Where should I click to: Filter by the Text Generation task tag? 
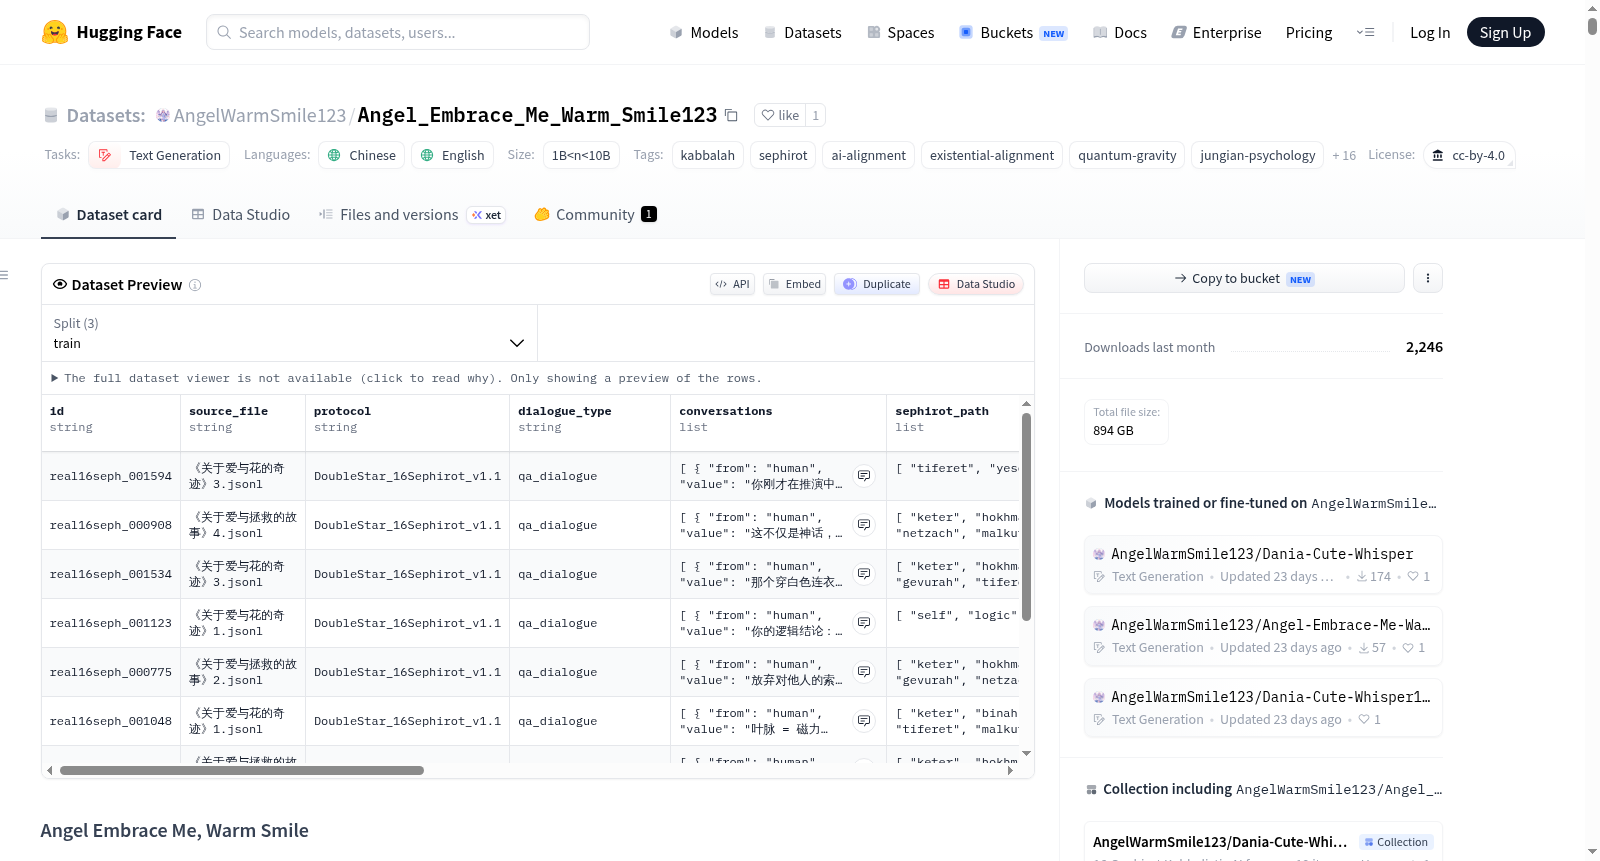coord(159,155)
